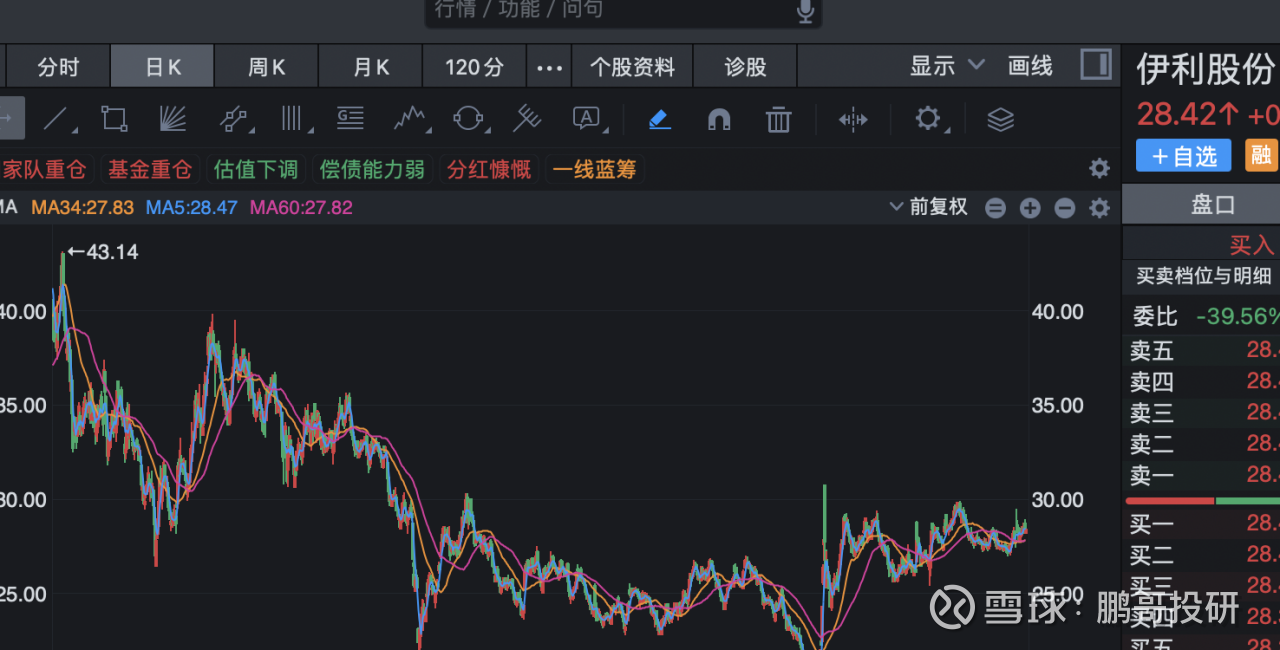Viewport: 1280px width, 650px height.
Task: Pick the fan lines drawing tool
Action: pos(173,120)
